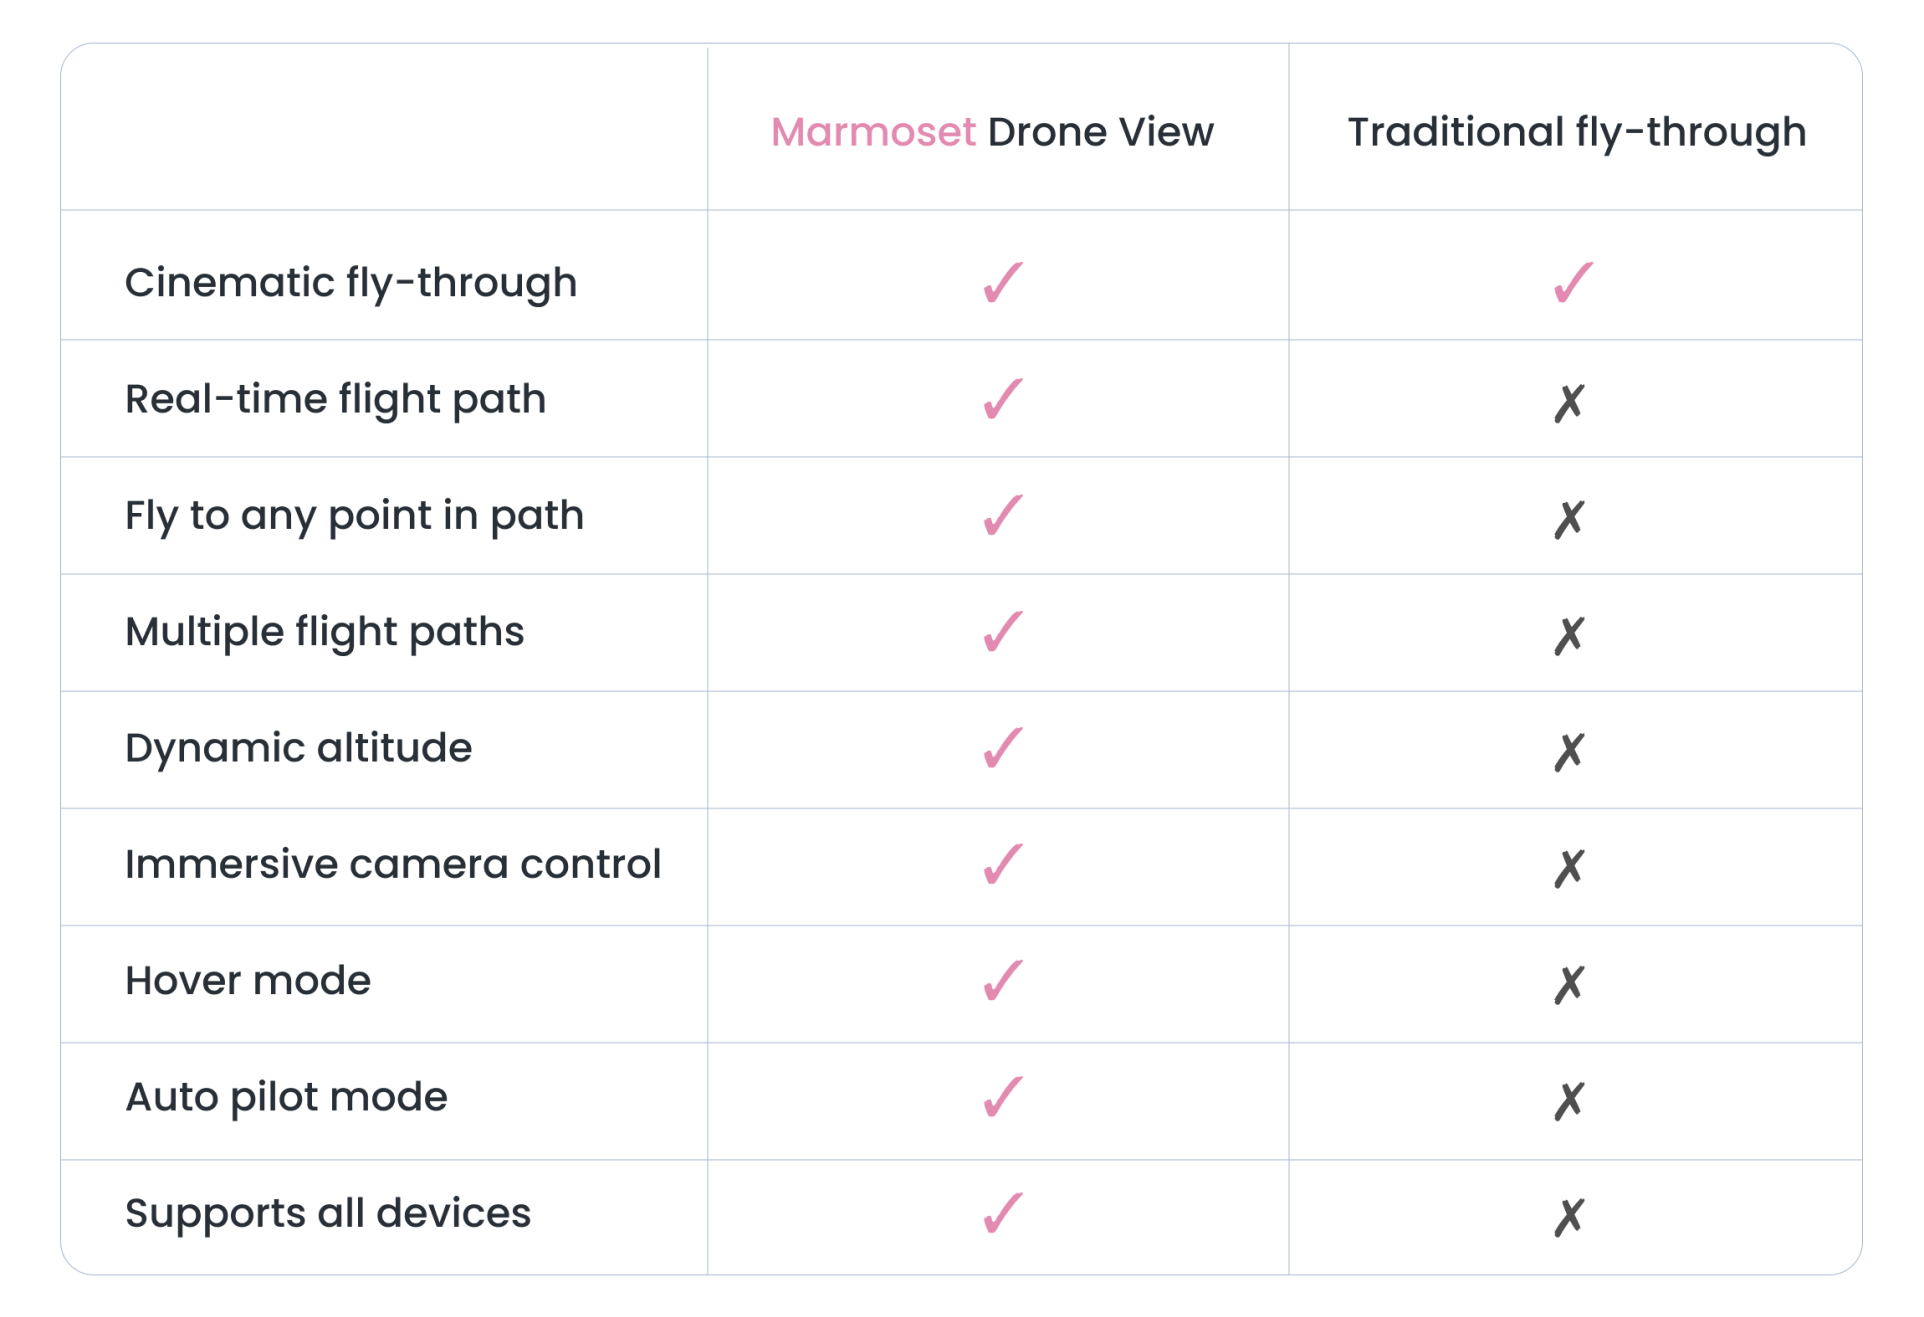Image resolution: width=1924 pixels, height=1317 pixels.
Task: Click the Traditional X for Real-time flight path
Action: 1569,403
